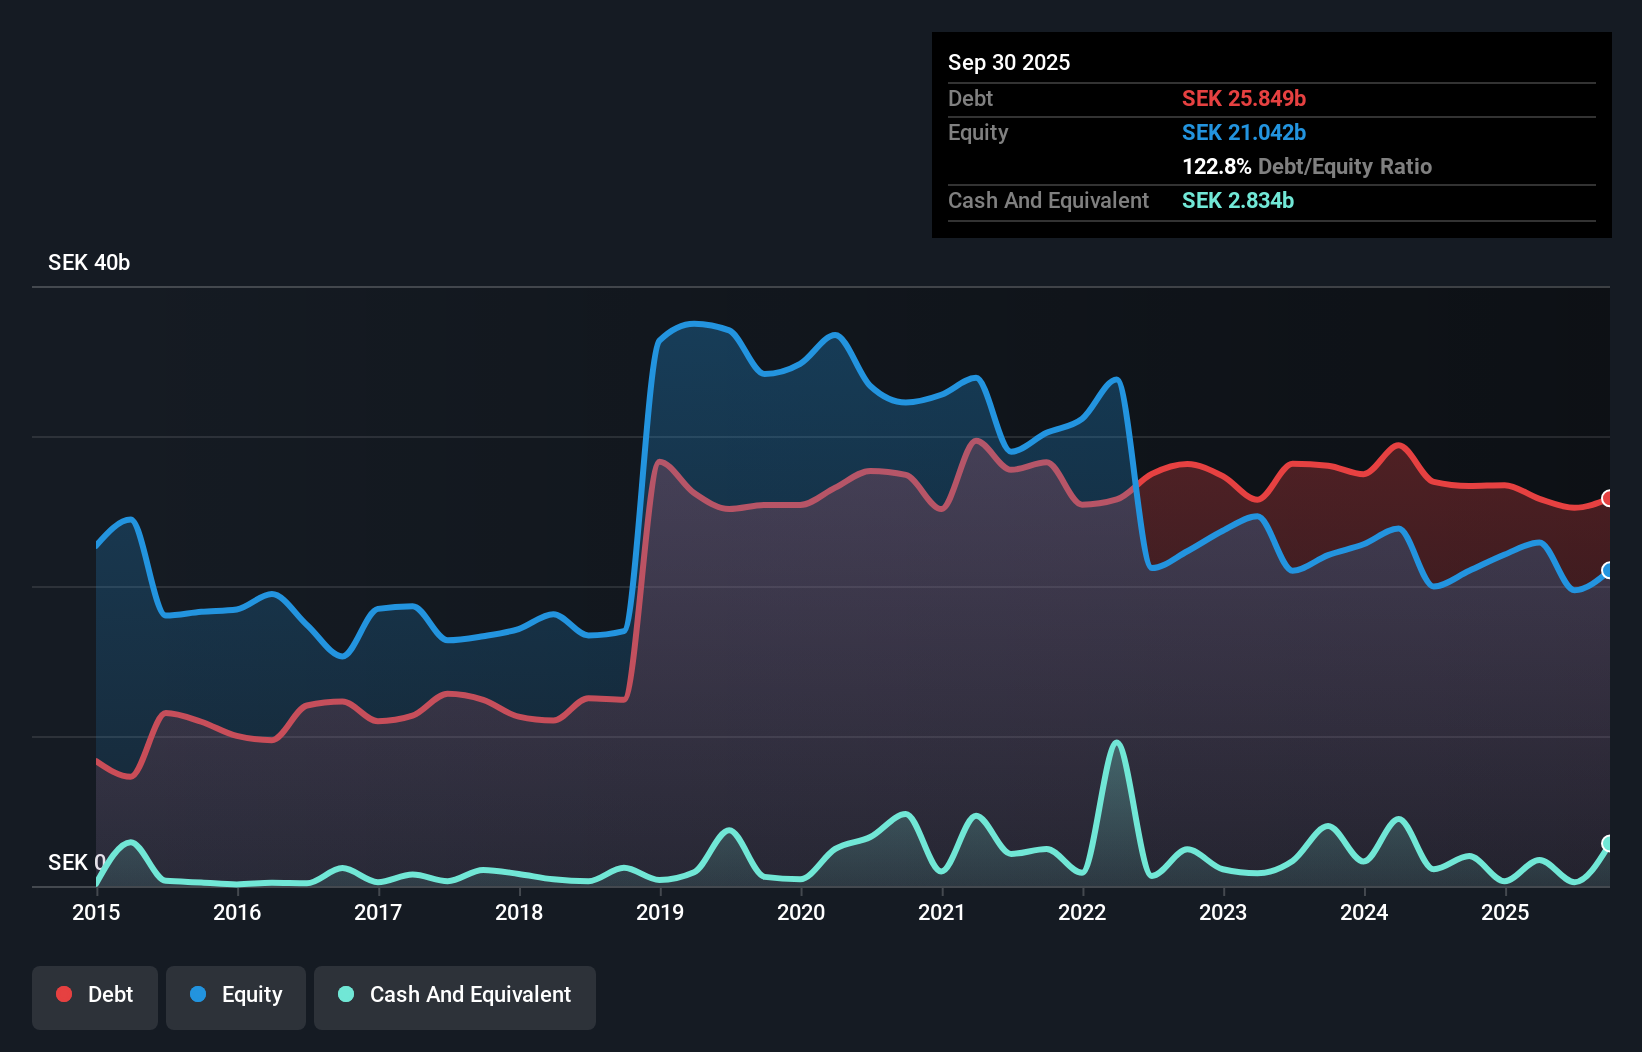This screenshot has height=1052, width=1642.
Task: Click the 2018 x-axis label
Action: (519, 912)
